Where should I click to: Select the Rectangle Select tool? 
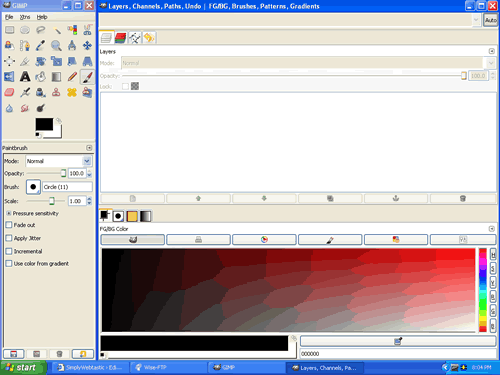[x=9, y=30]
